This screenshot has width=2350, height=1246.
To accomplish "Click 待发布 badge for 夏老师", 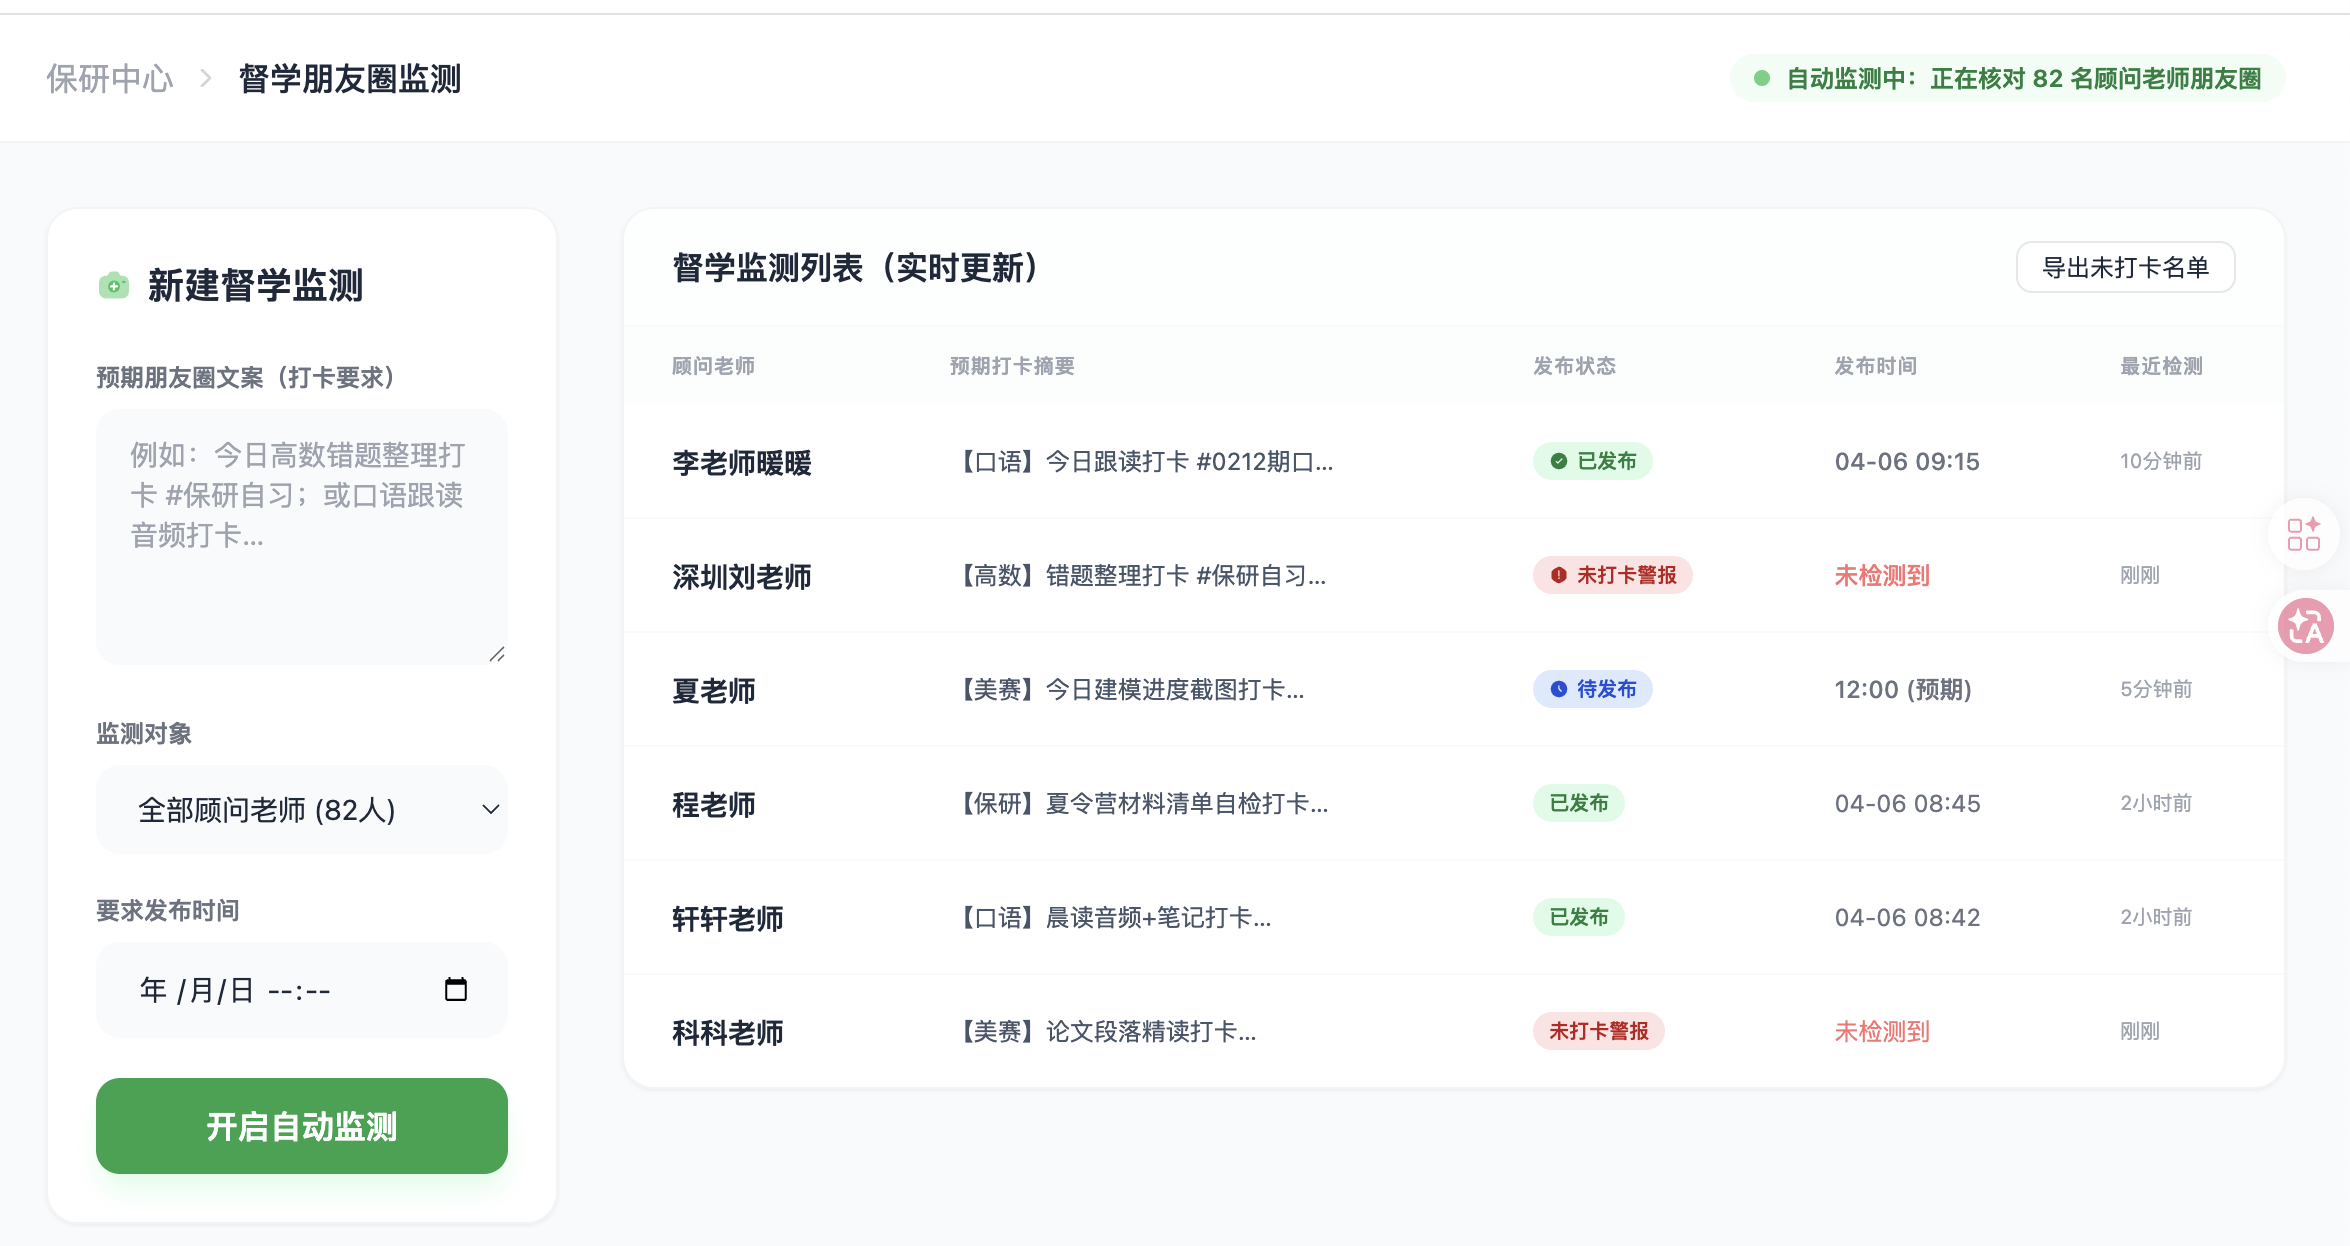I will 1593,689.
